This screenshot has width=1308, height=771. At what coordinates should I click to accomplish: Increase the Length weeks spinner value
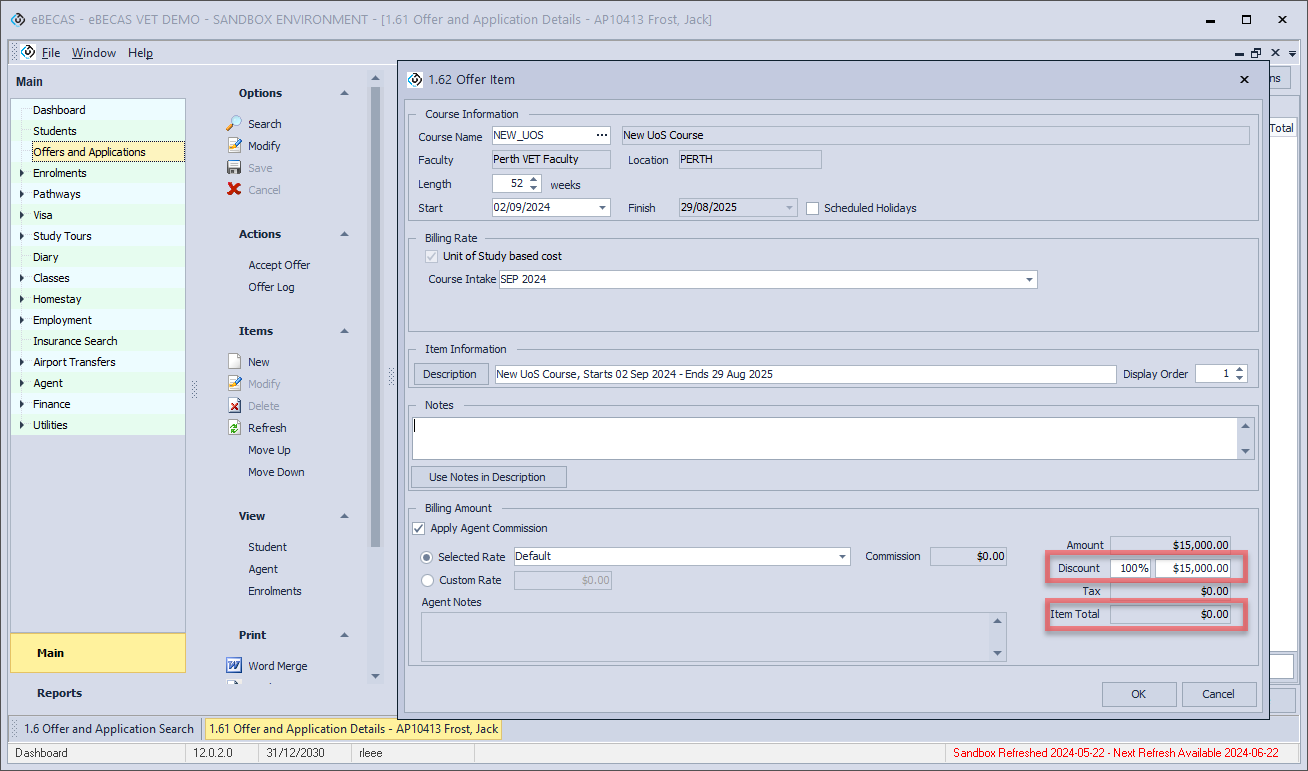(533, 180)
